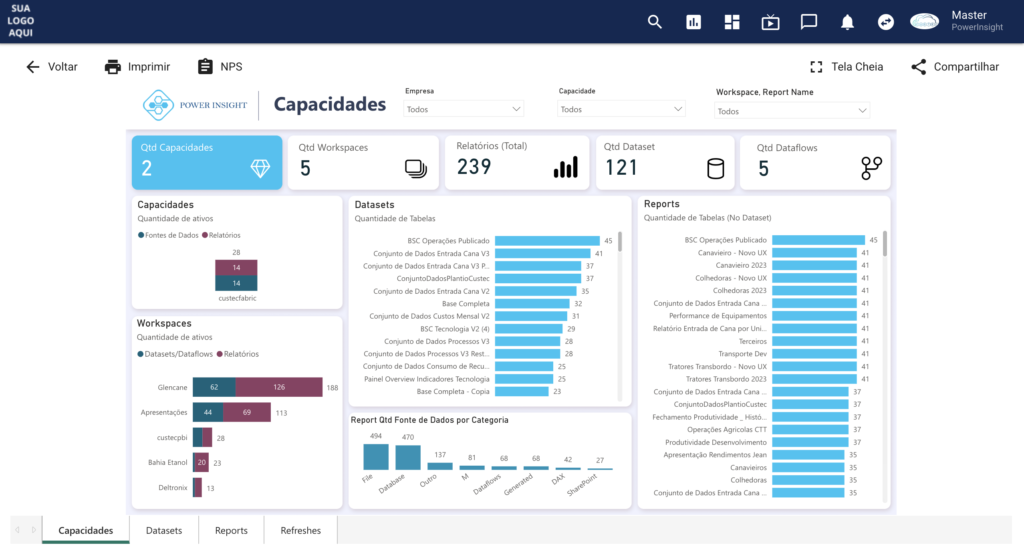Screen dimensions: 1024x545
Task: Switch to the Datasets tab
Action: [164, 531]
